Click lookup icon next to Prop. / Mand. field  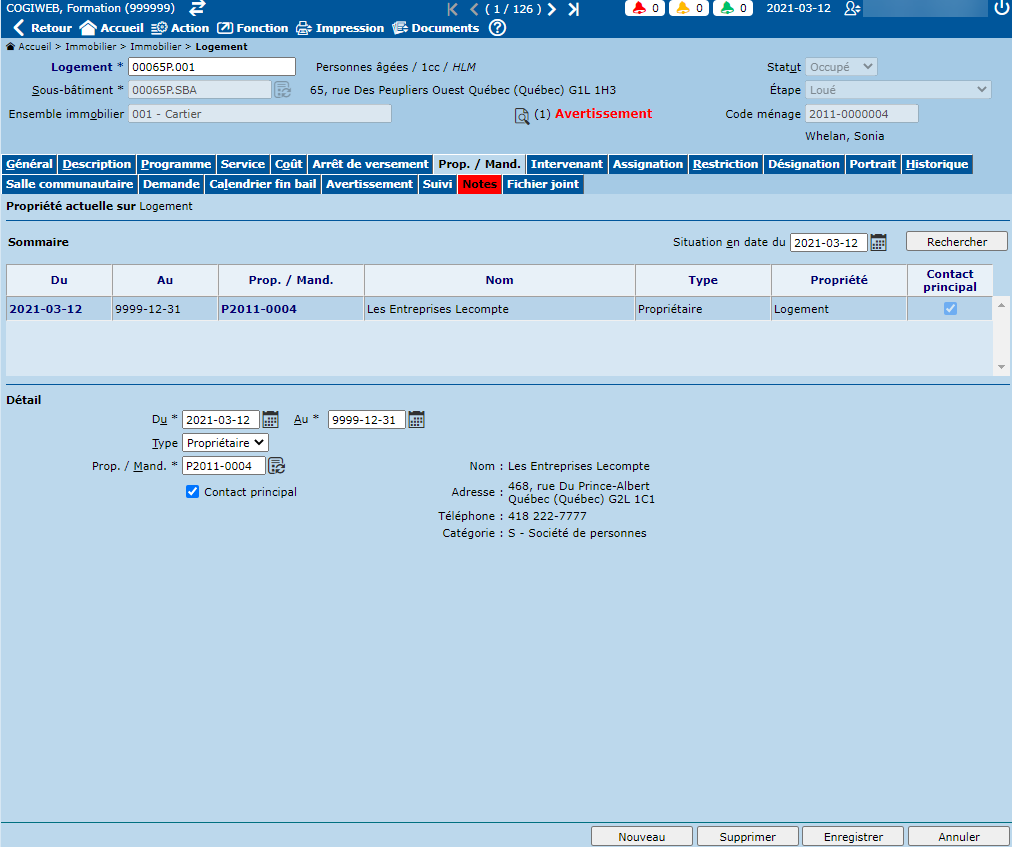[277, 465]
